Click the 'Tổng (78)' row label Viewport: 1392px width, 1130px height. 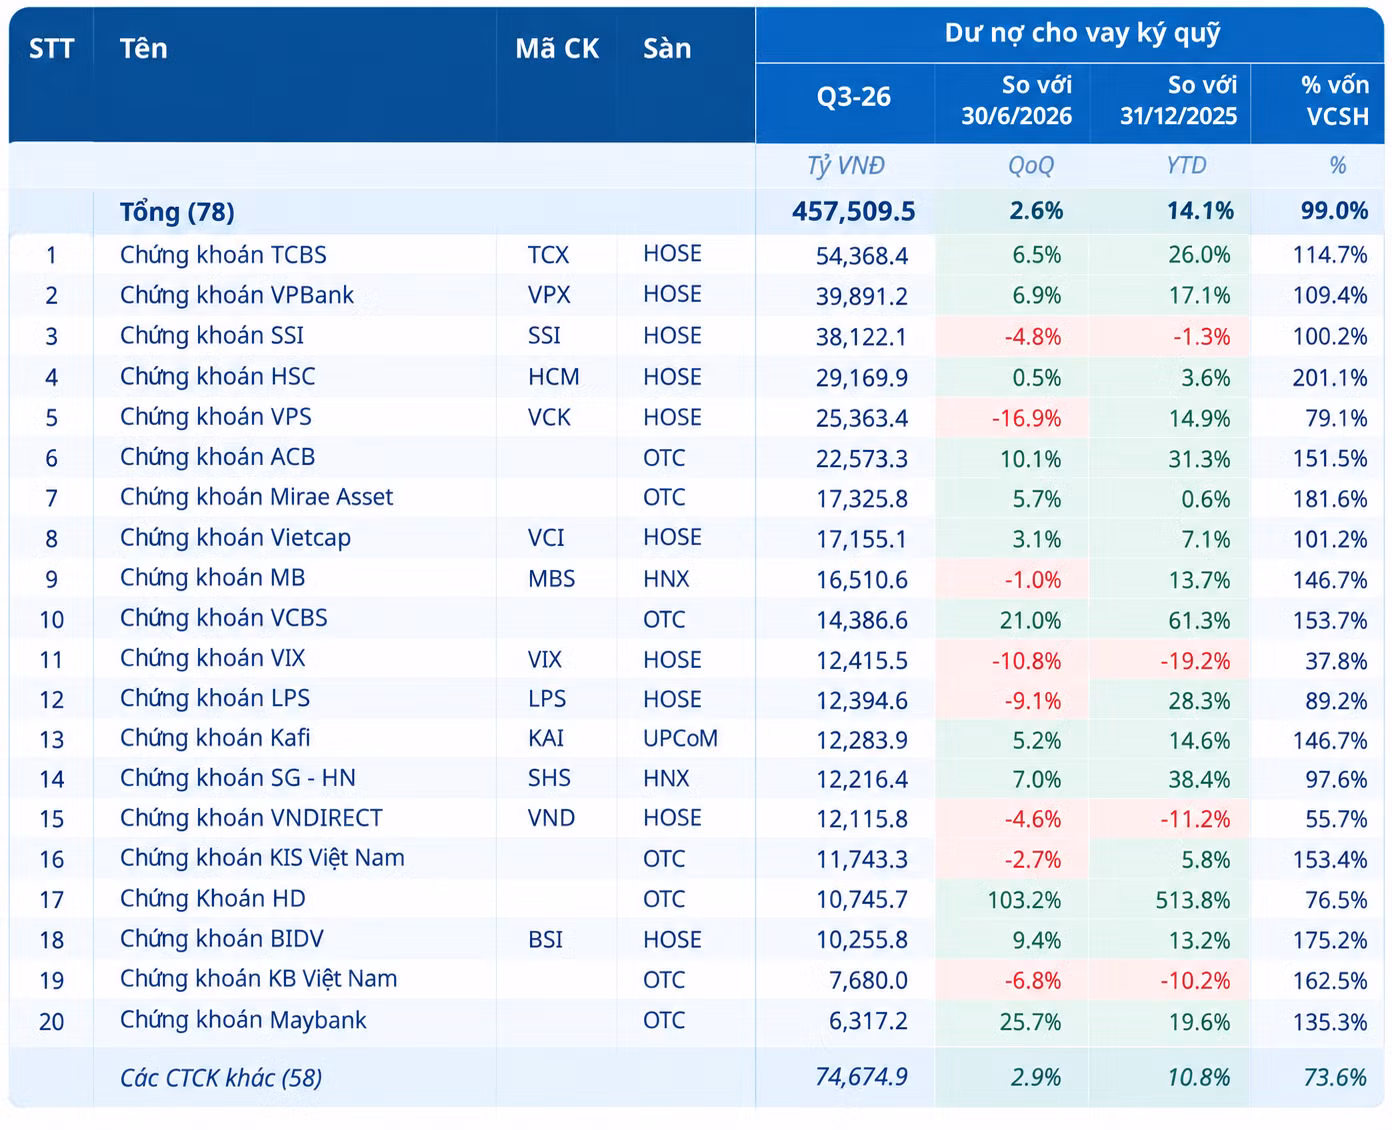click(x=177, y=212)
